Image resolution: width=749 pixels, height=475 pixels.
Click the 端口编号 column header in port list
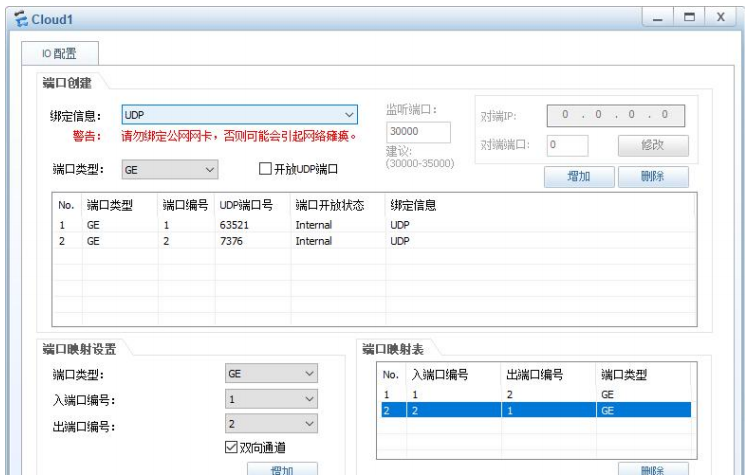point(186,205)
